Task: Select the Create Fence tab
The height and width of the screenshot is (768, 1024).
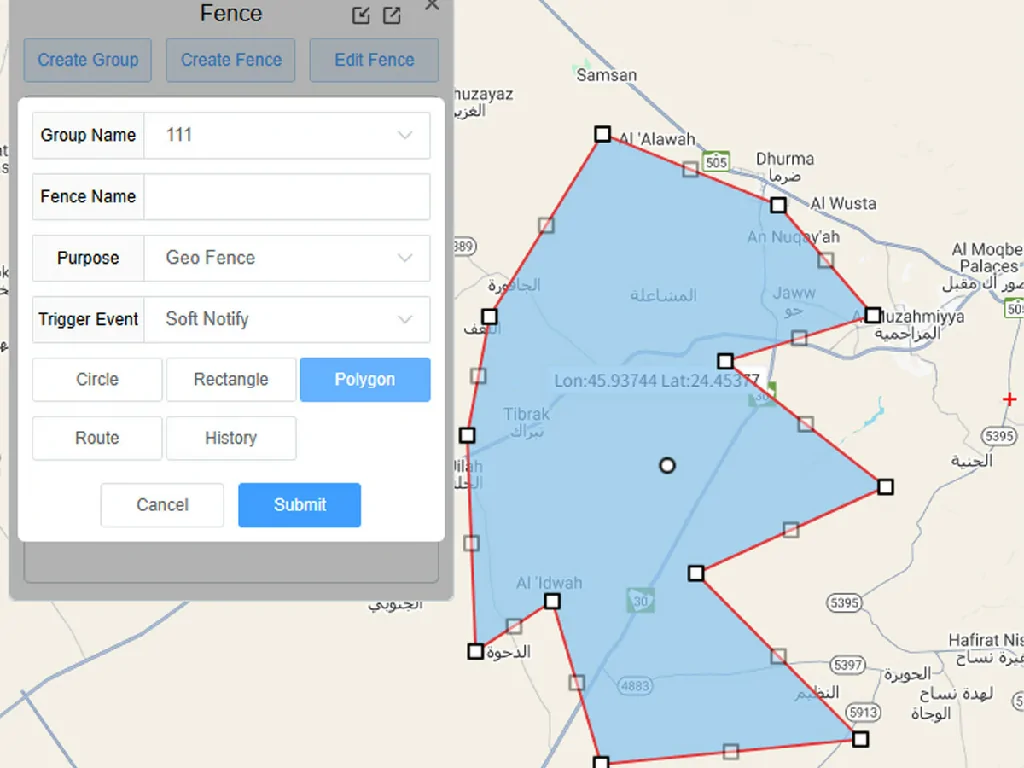Action: coord(230,60)
